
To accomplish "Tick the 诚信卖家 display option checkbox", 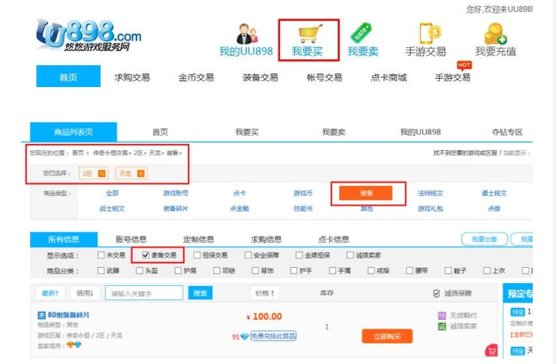I will 350,255.
